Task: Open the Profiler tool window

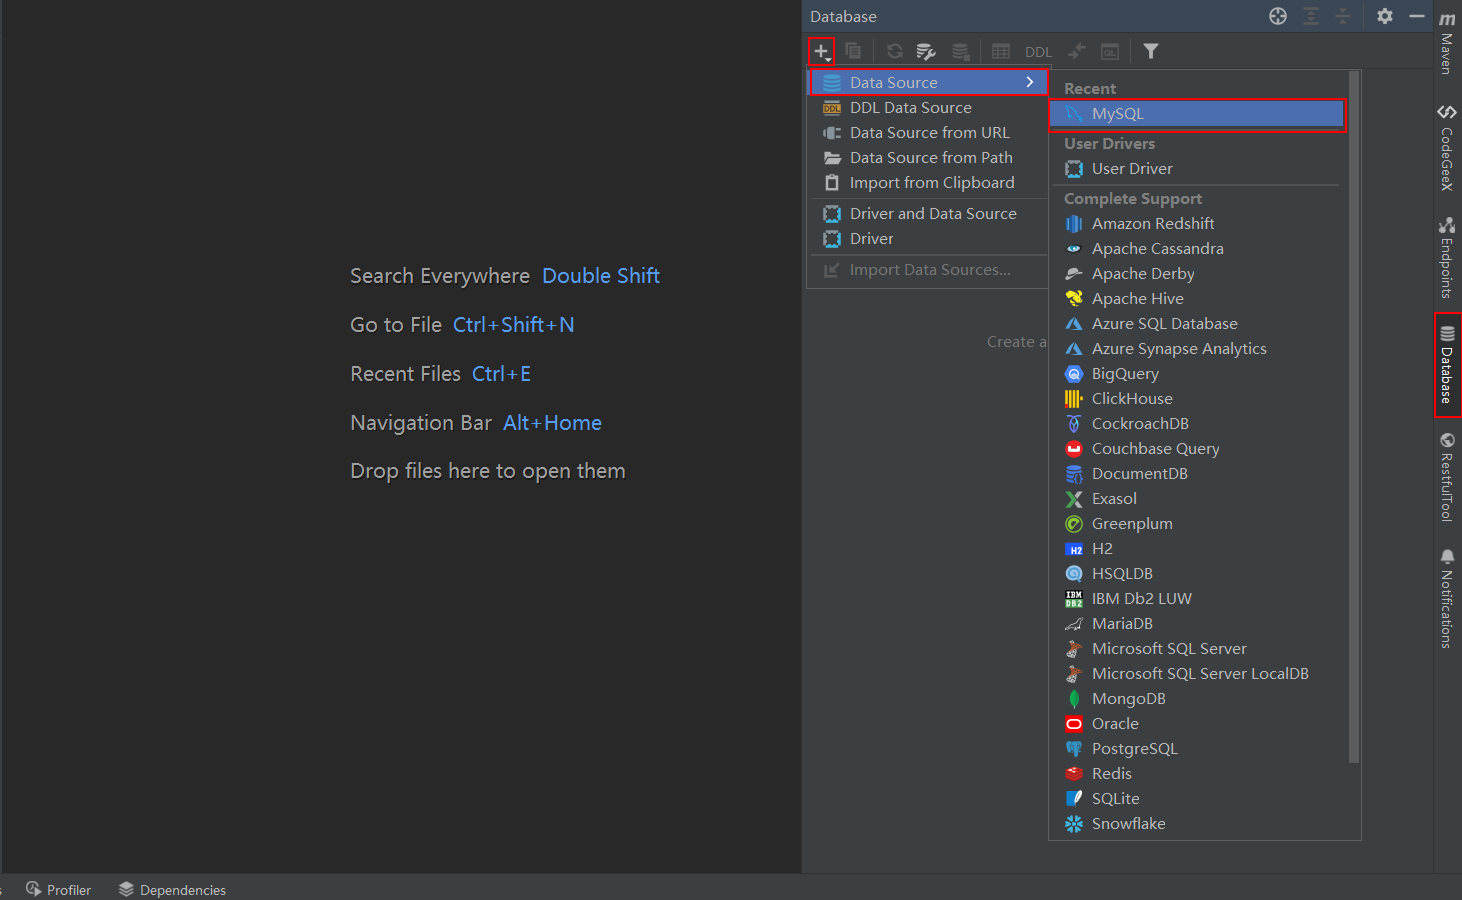Action: pos(58,889)
